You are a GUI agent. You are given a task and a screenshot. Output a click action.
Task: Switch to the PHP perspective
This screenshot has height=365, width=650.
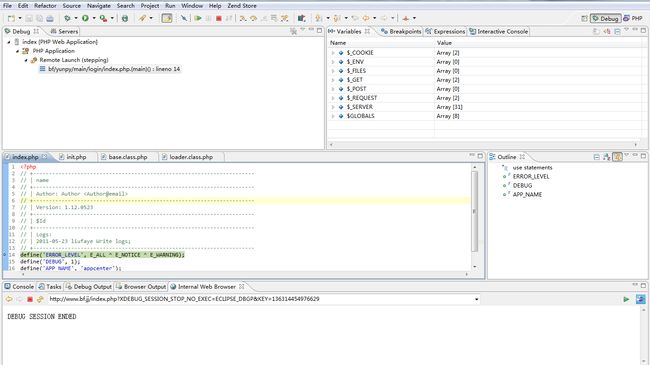point(633,18)
